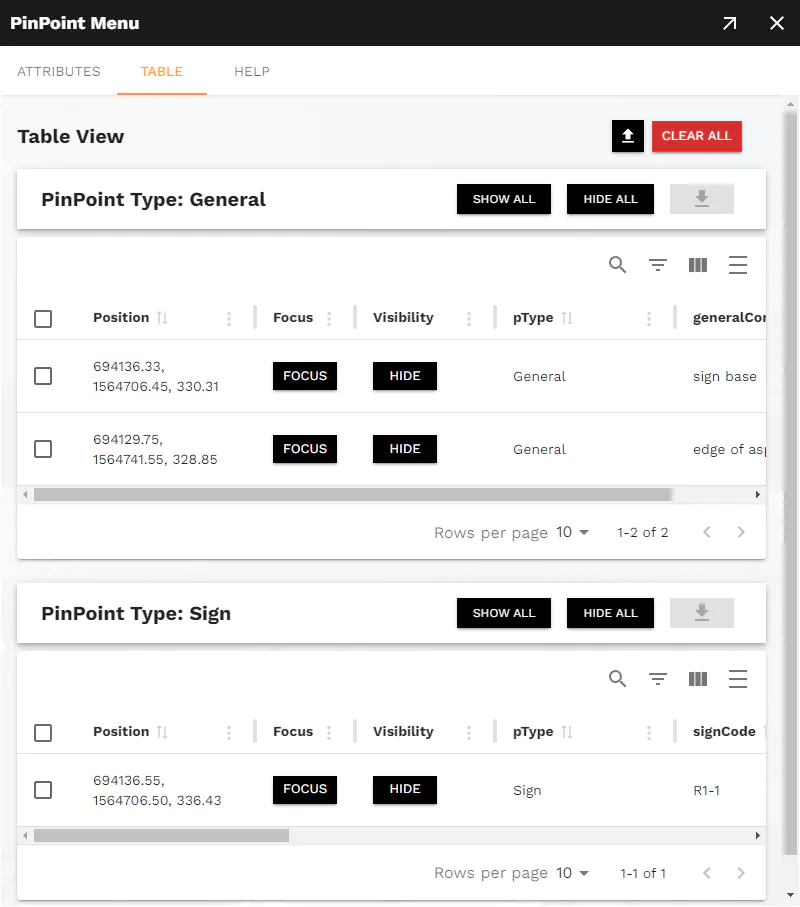Screen dimensions: 800x907
Task: Open pType column menu in General table
Action: [648, 319]
